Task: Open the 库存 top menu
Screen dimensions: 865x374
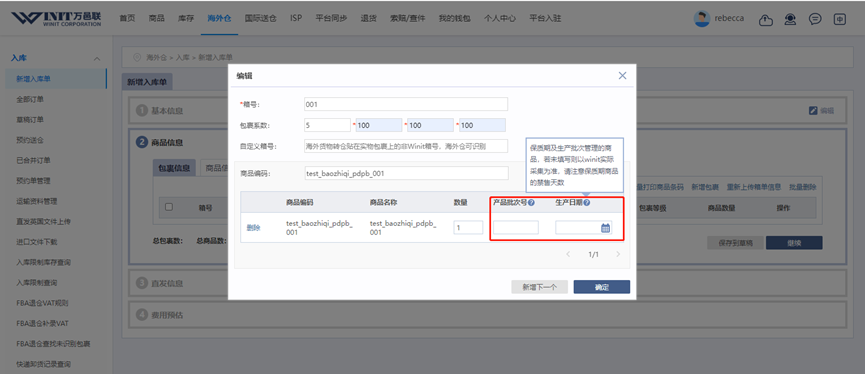Action: tap(186, 18)
